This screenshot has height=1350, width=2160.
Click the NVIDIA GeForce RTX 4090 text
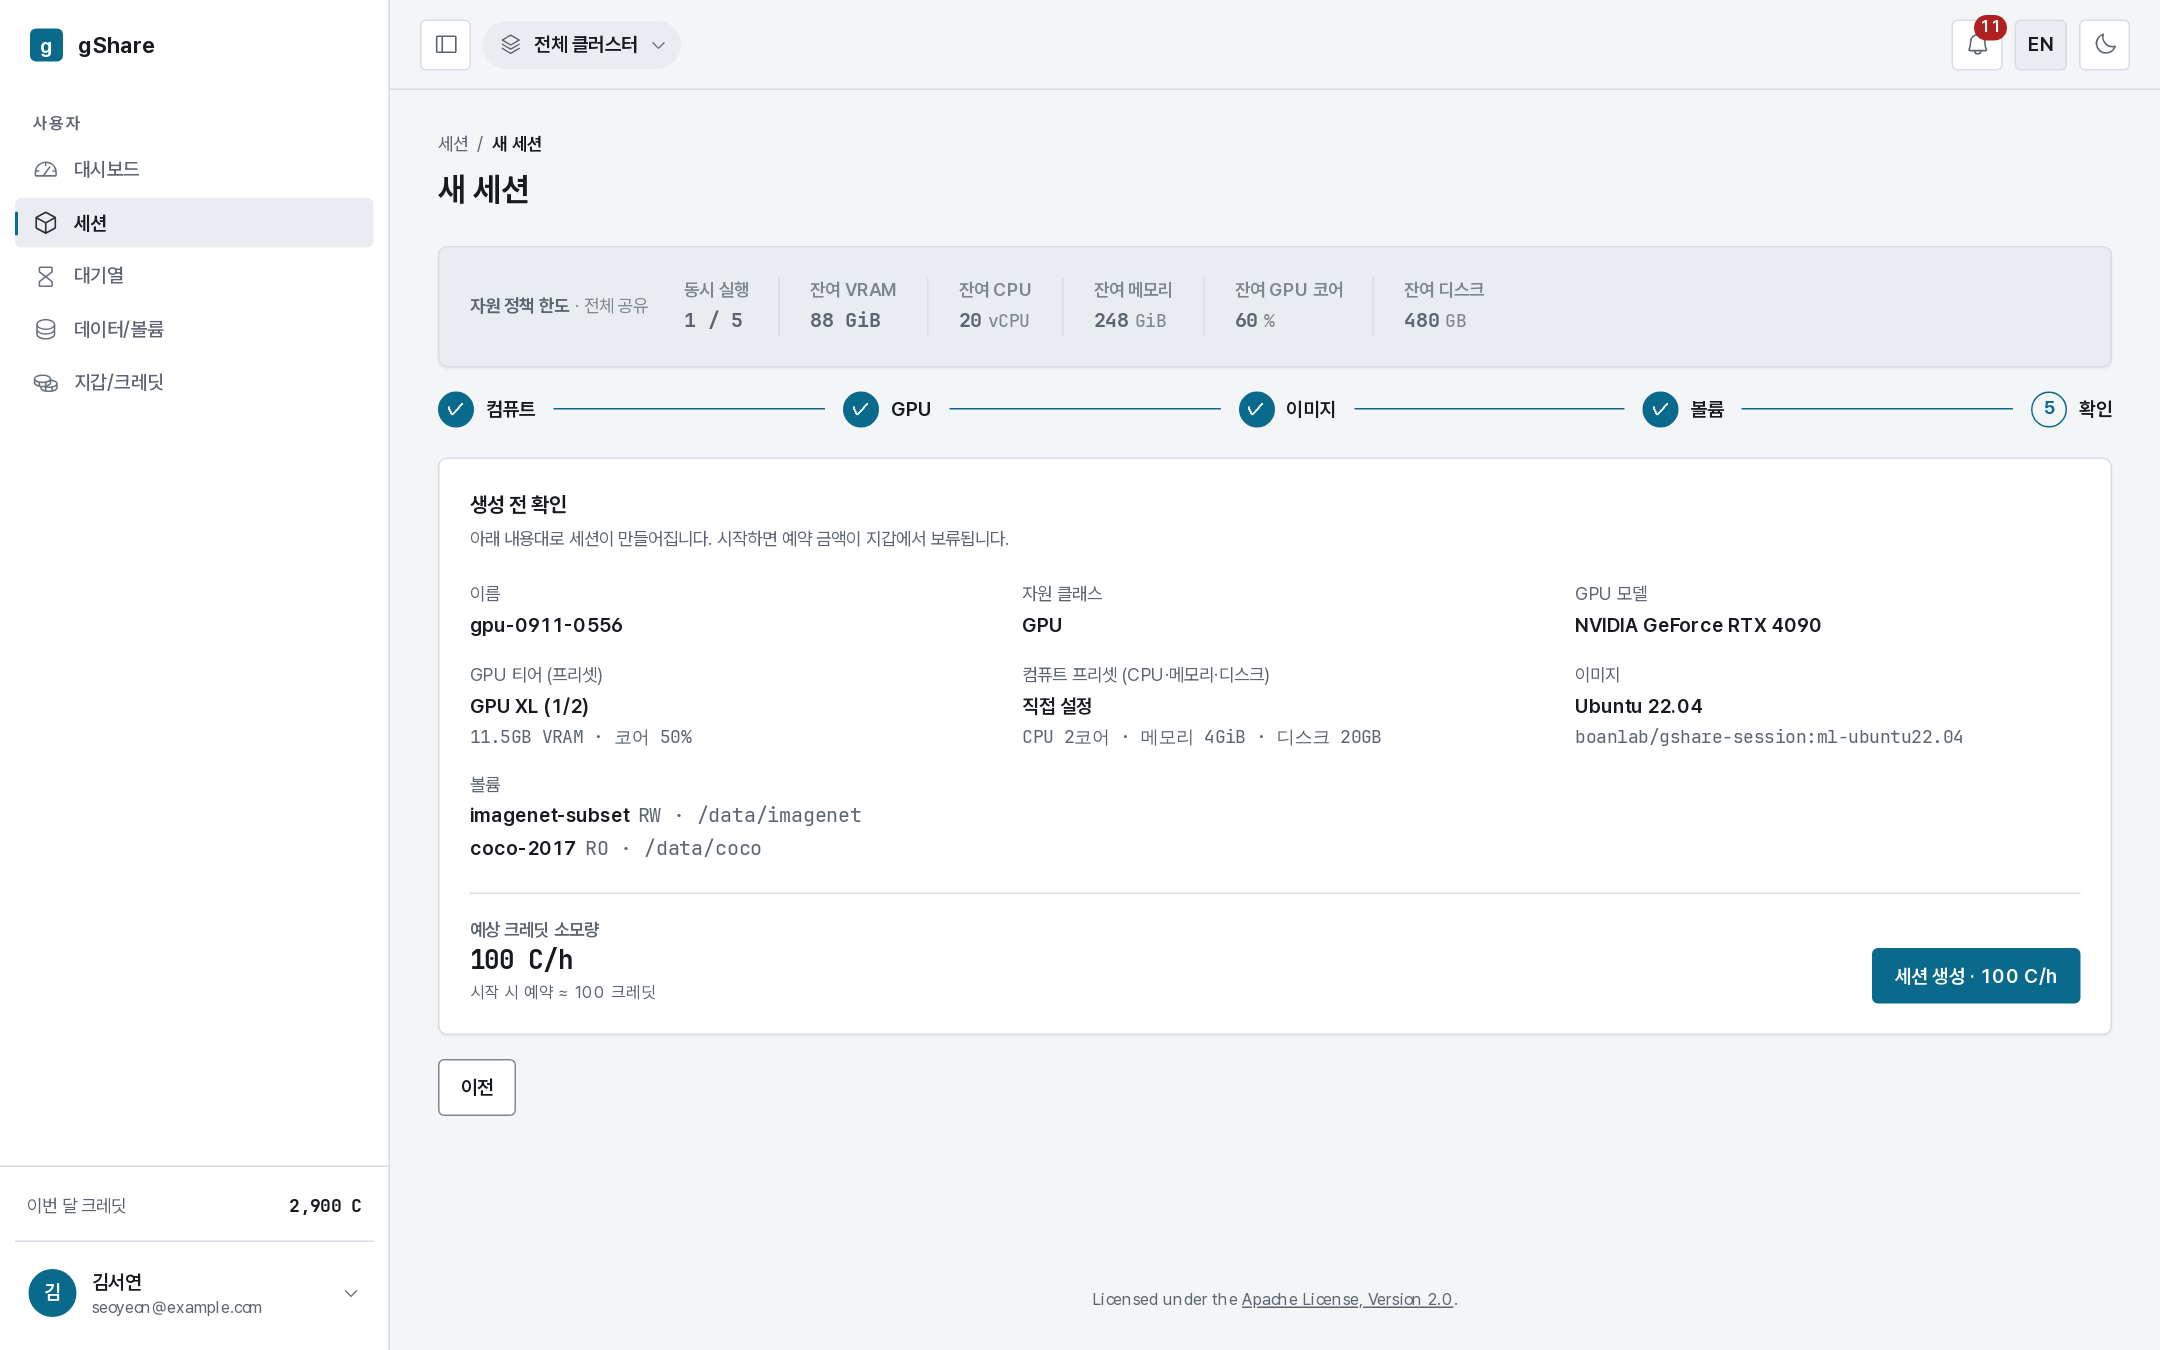(1698, 625)
